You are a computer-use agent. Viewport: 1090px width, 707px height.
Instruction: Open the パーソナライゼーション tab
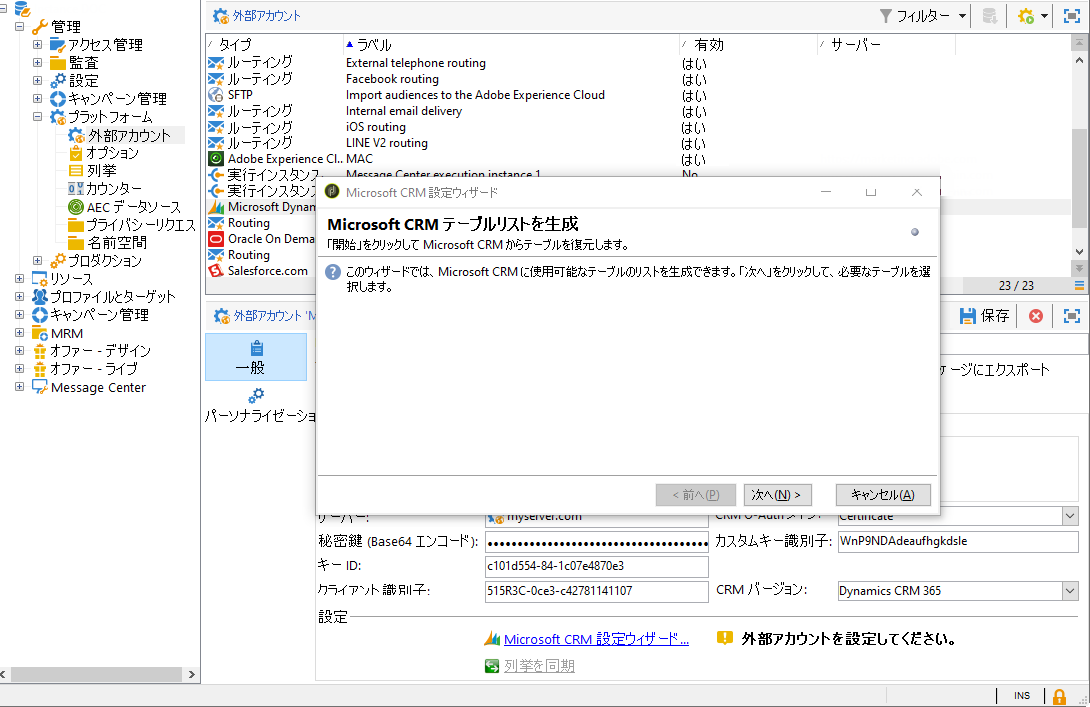pos(260,405)
